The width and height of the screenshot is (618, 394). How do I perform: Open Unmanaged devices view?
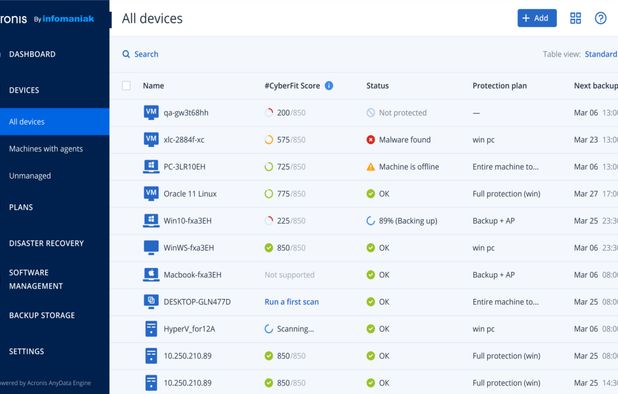30,176
